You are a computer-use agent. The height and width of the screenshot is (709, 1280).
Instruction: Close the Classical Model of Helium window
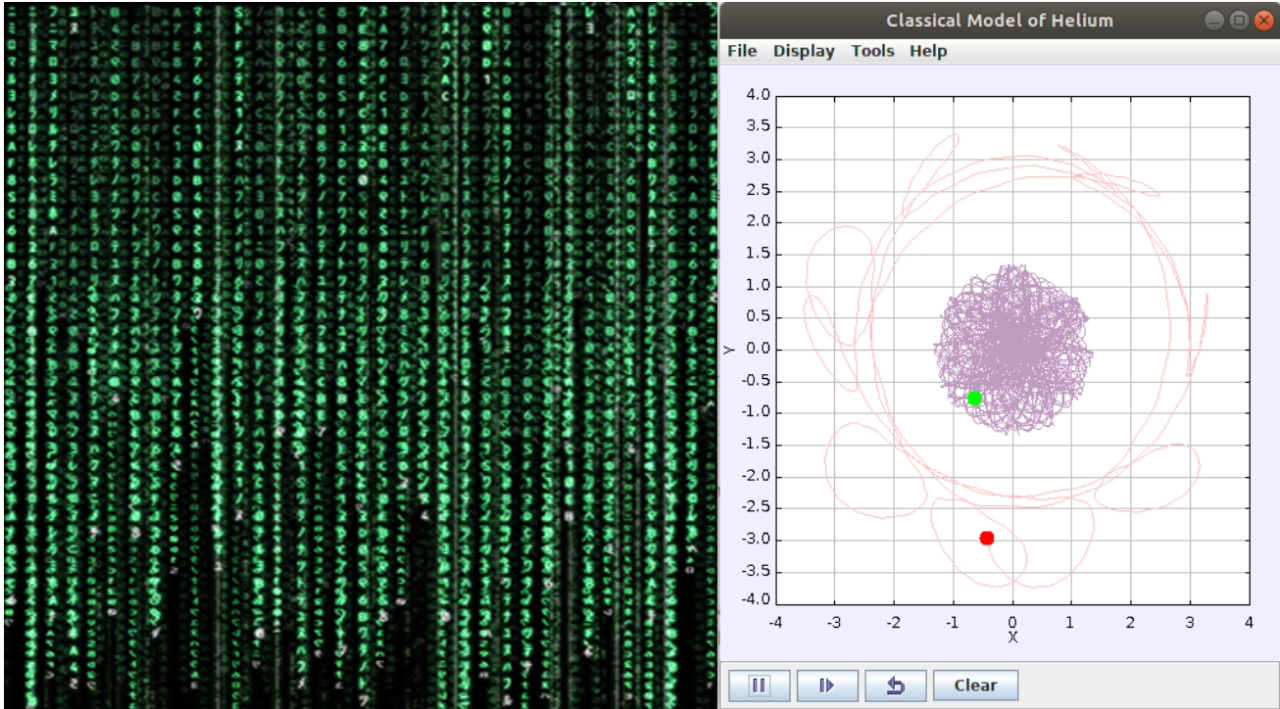pos(1263,20)
